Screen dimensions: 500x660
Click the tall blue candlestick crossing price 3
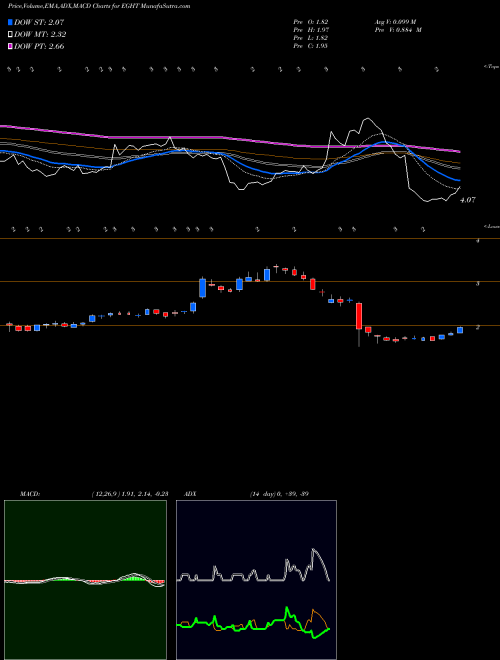click(x=202, y=288)
